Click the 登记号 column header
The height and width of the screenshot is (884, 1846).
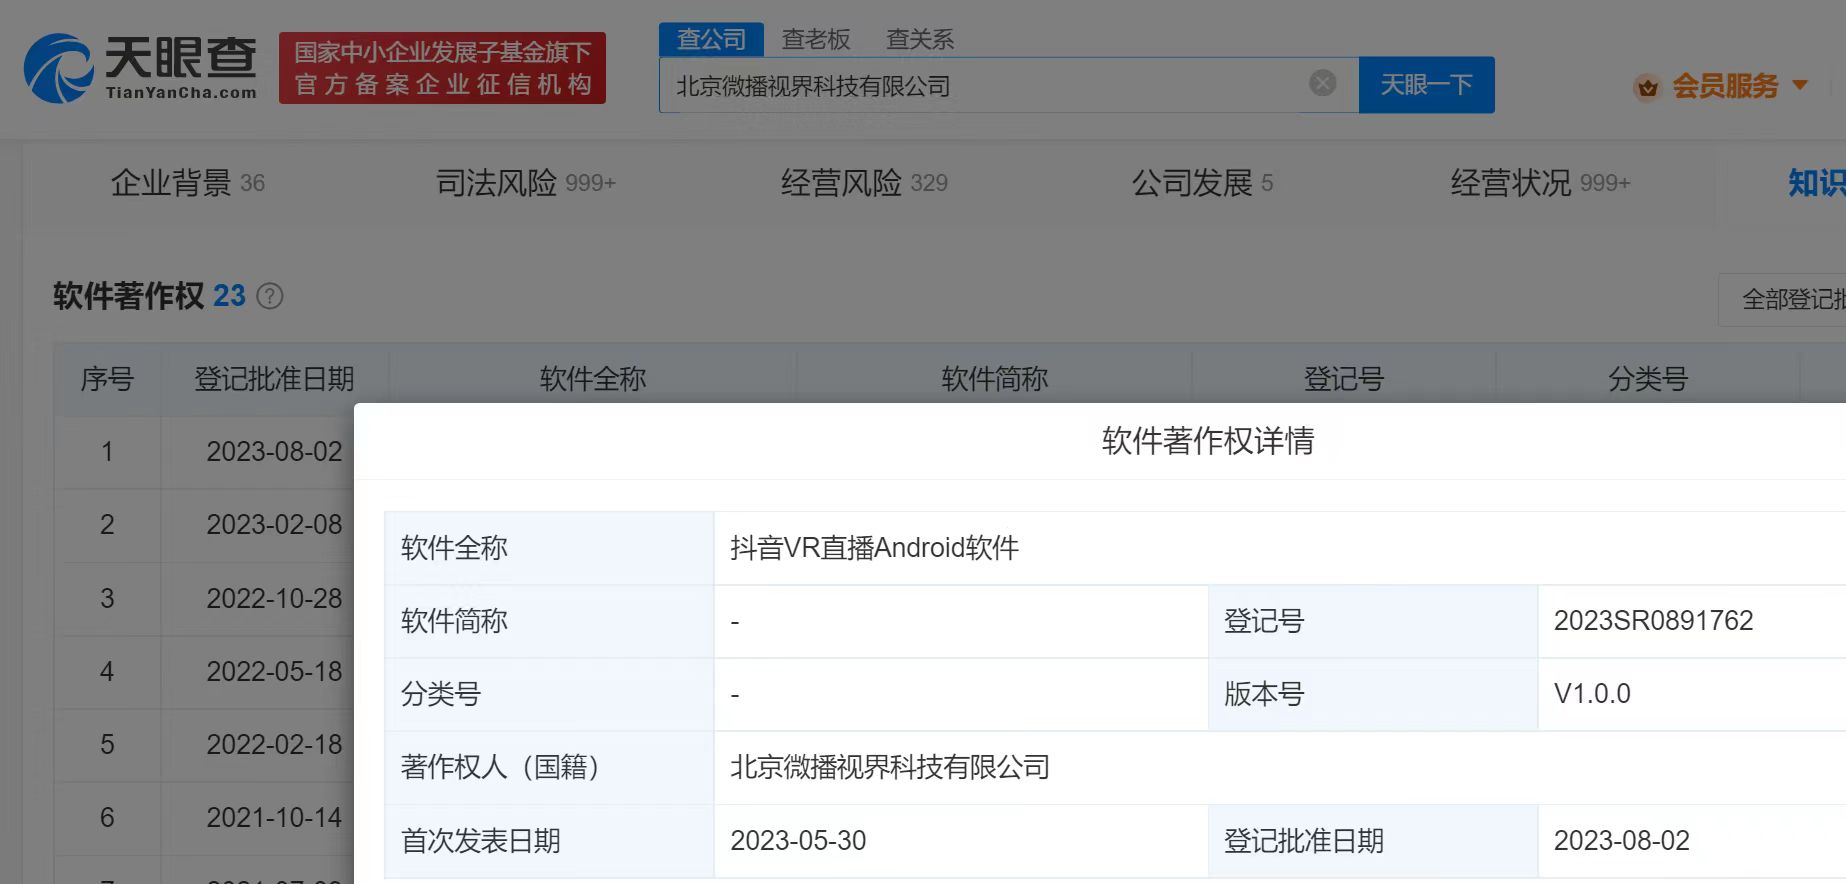point(1344,379)
